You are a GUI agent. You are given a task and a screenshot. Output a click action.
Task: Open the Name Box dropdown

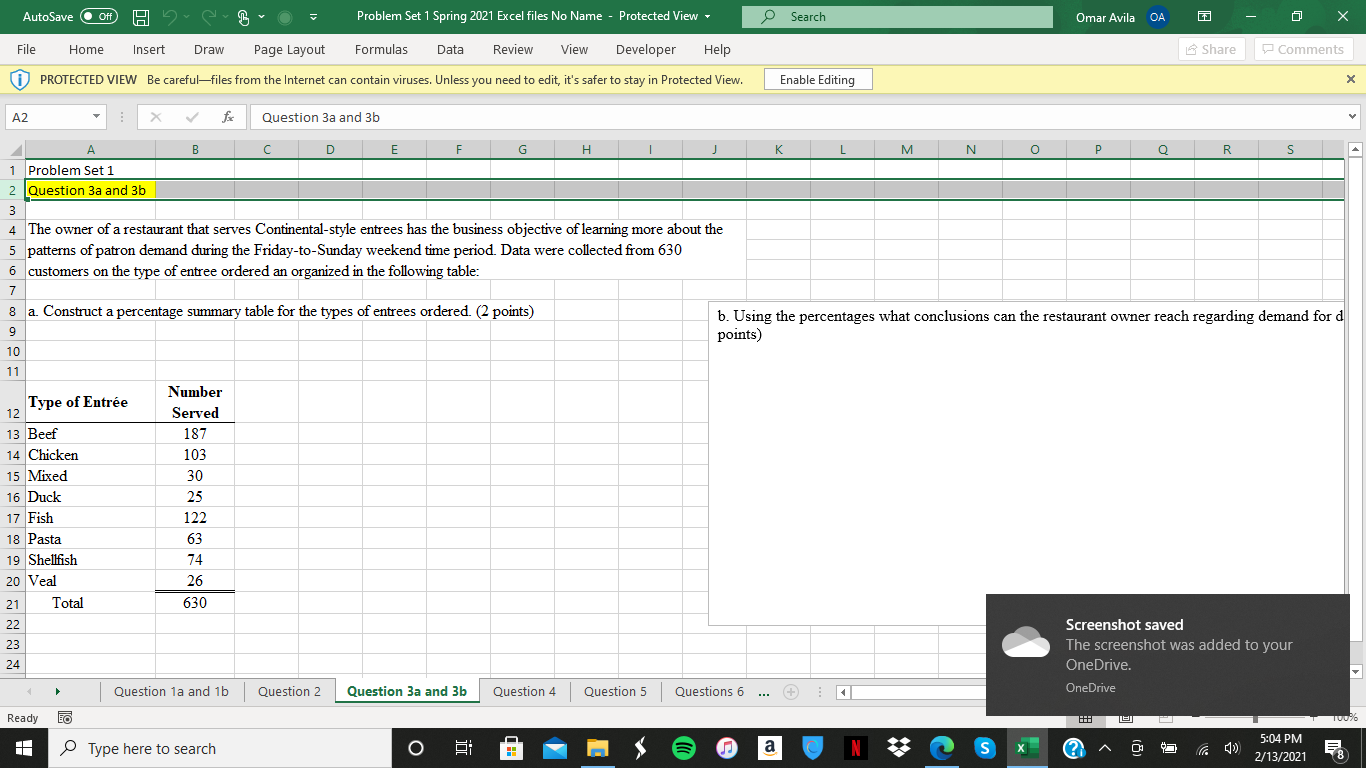96,117
